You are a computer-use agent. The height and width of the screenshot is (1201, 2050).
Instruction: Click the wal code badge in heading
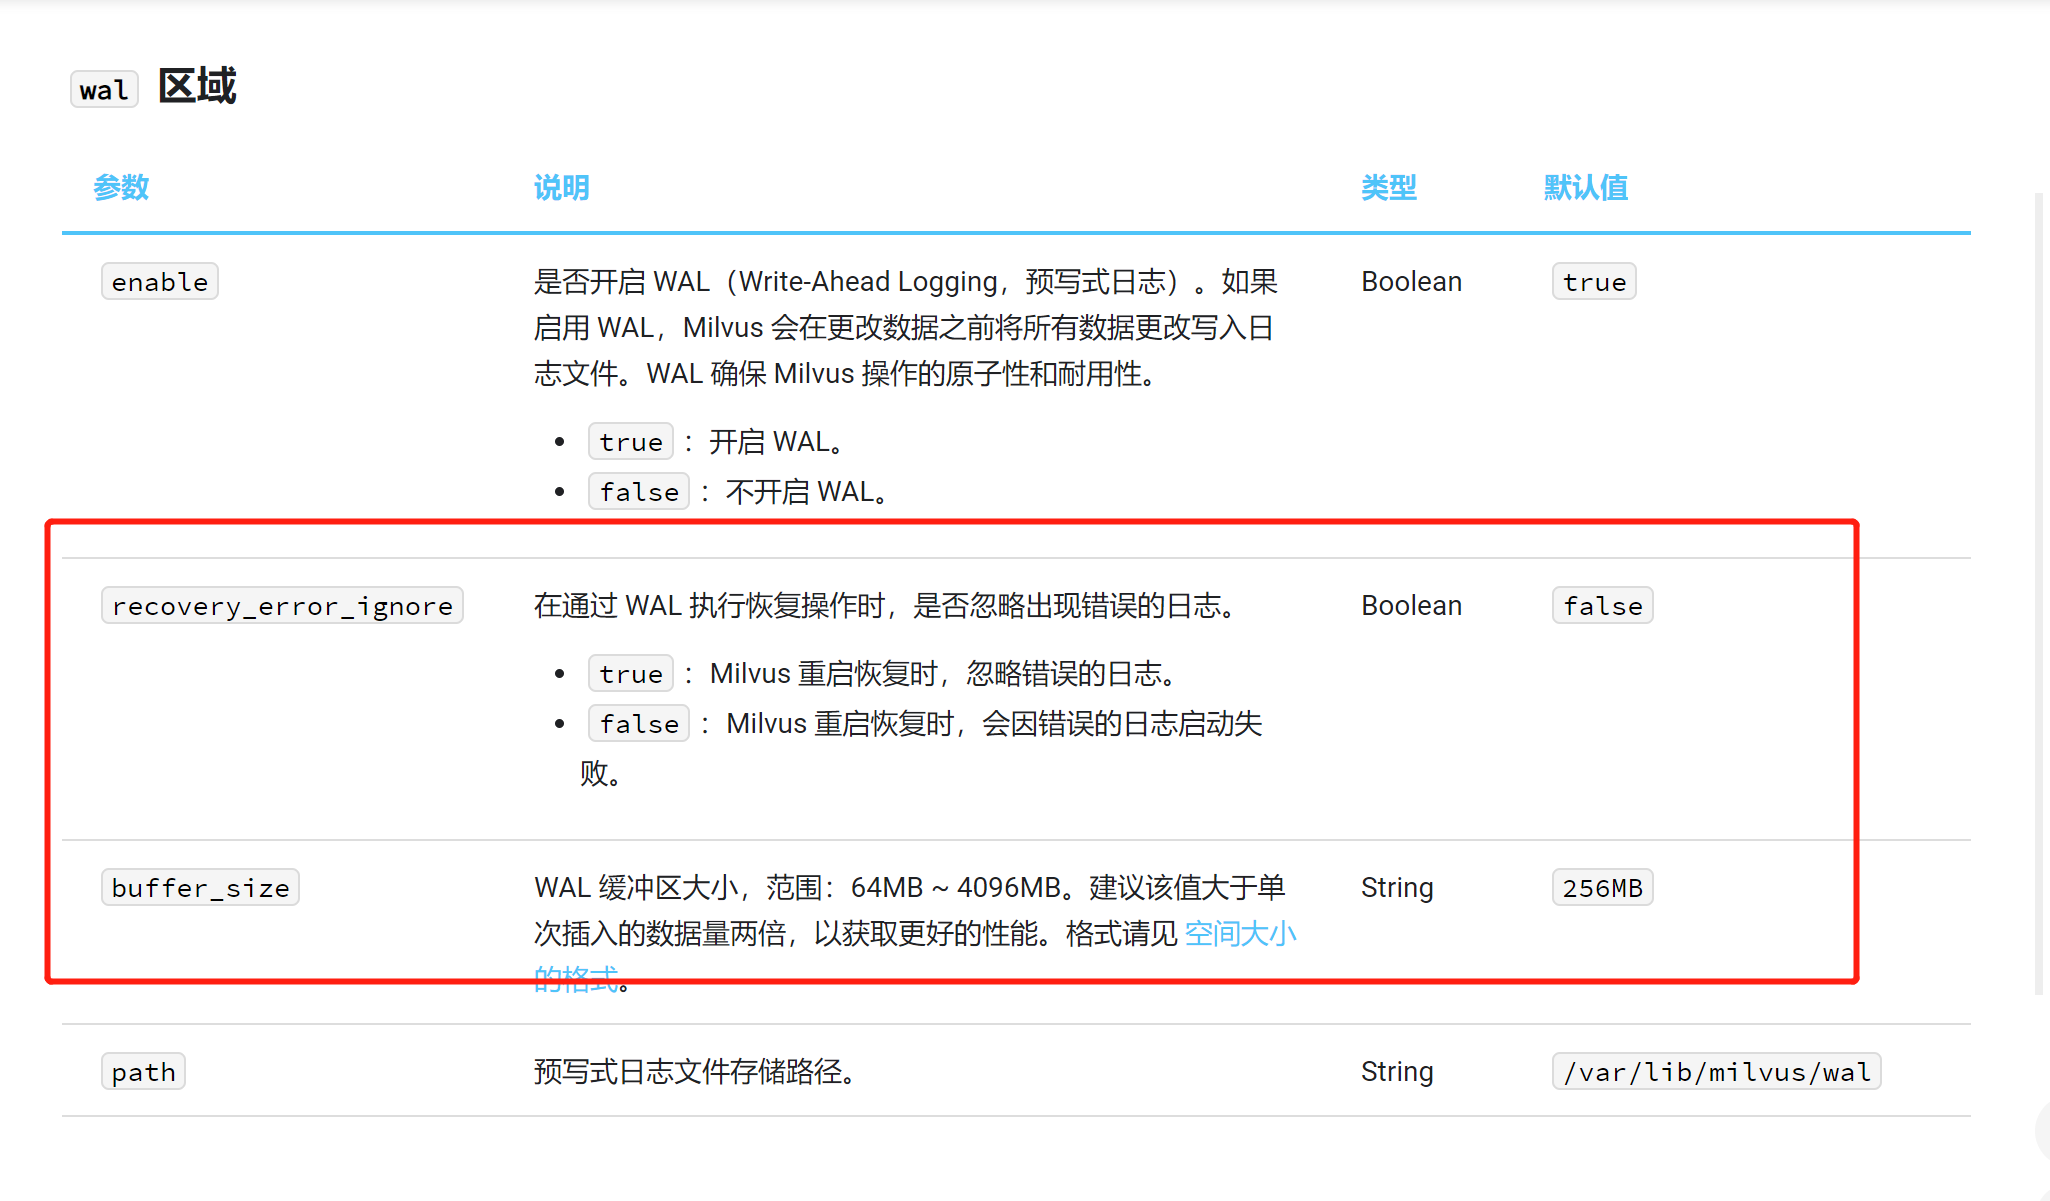click(x=103, y=89)
